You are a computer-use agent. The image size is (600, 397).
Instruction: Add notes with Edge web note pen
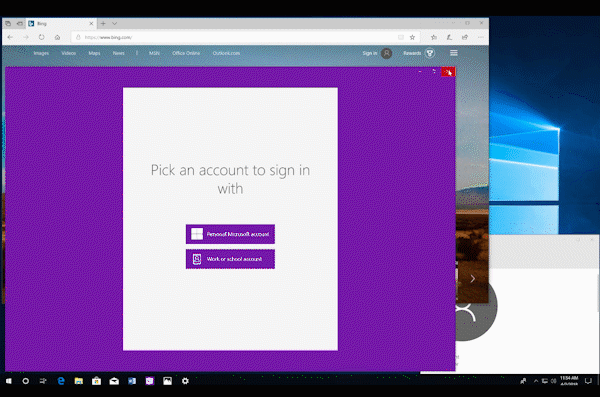449,37
